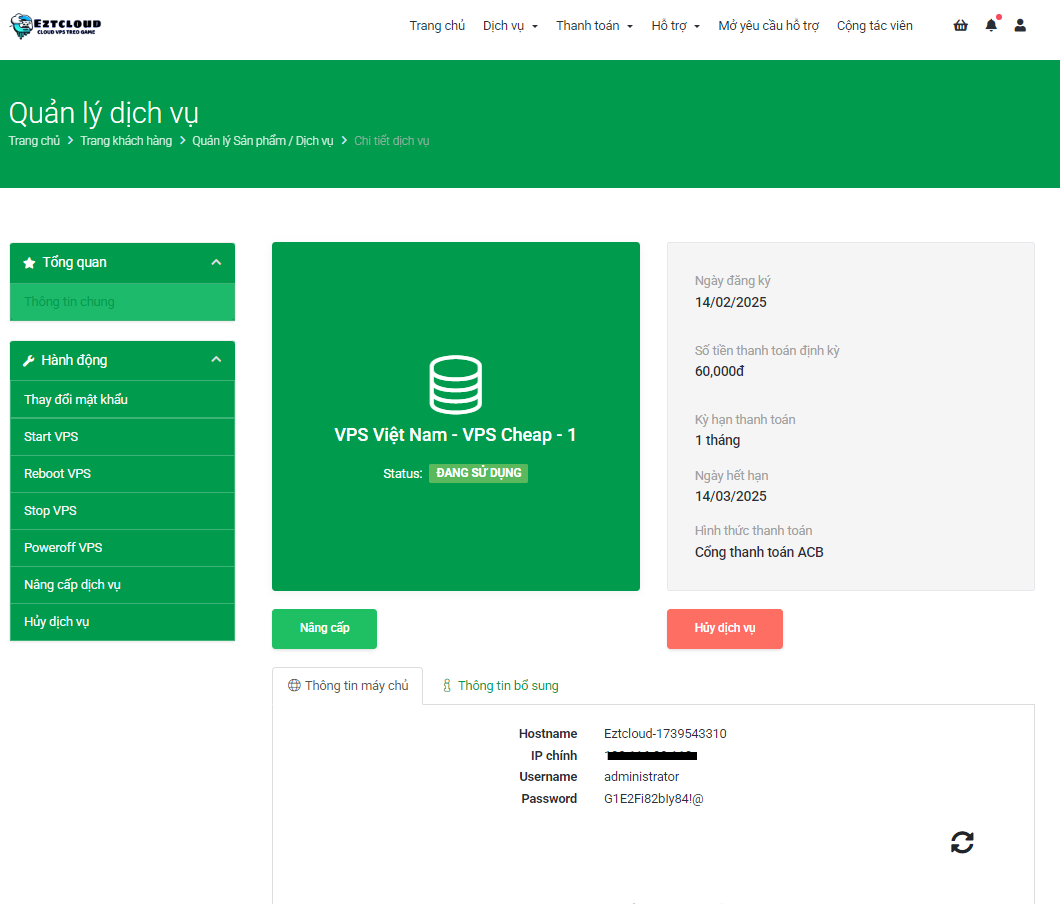Switch to Thông tin bổ sung tab
The height and width of the screenshot is (904, 1060).
point(500,686)
